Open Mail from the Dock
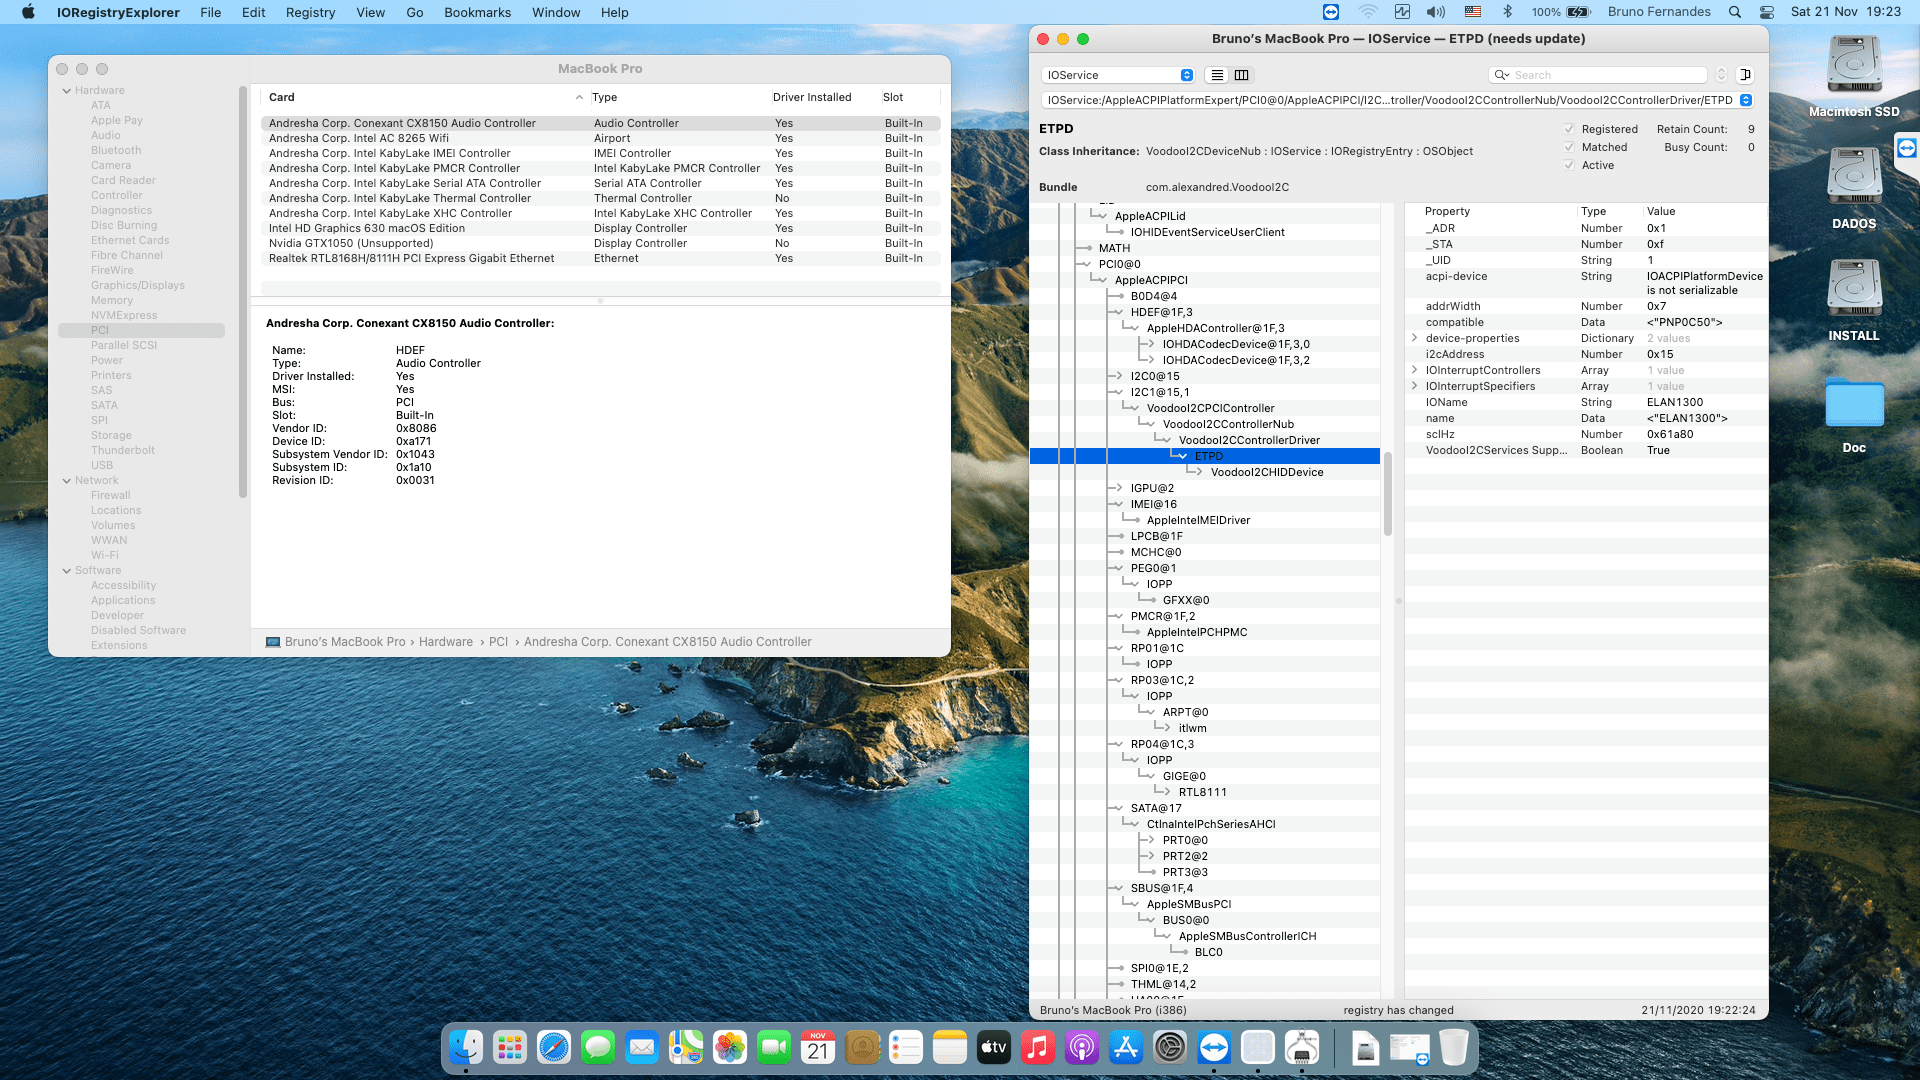Screen dimensions: 1920x1080 [643, 1048]
